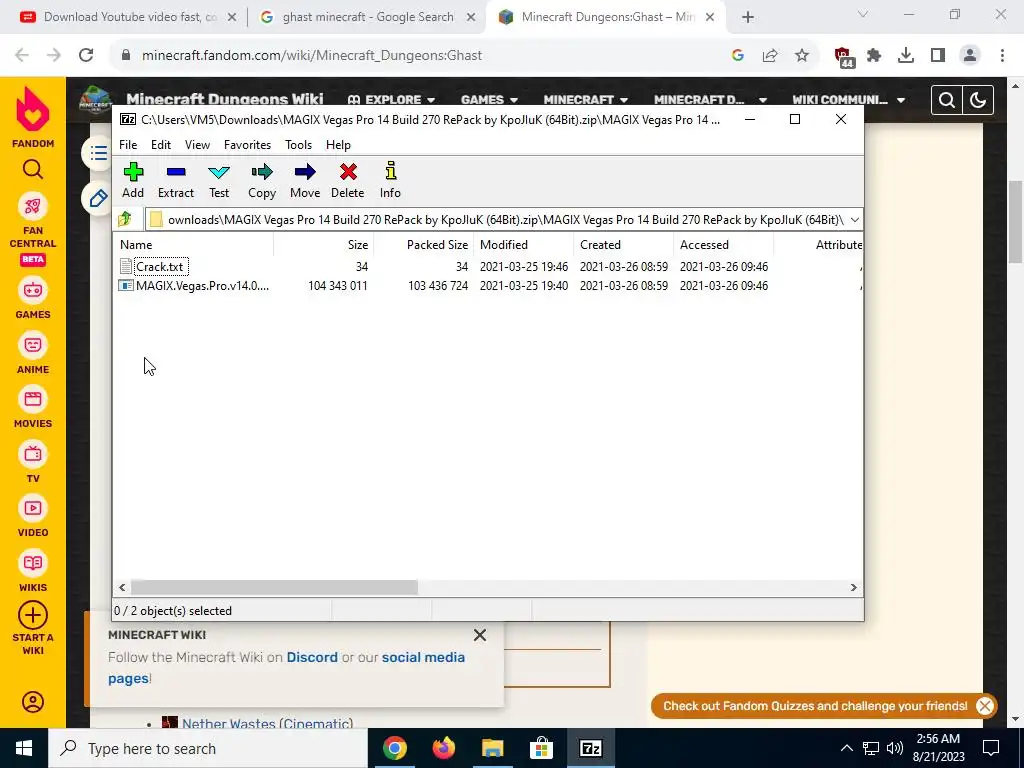Open Anime in Fandom sidebar
The image size is (1024, 768).
(33, 353)
